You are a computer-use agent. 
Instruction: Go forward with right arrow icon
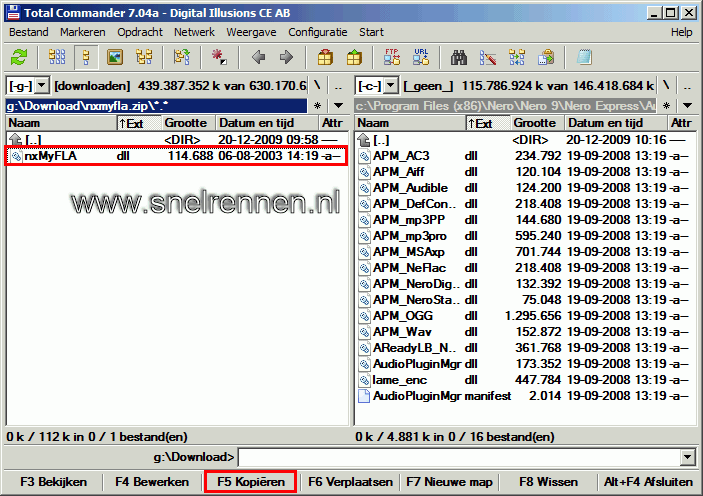coord(286,57)
